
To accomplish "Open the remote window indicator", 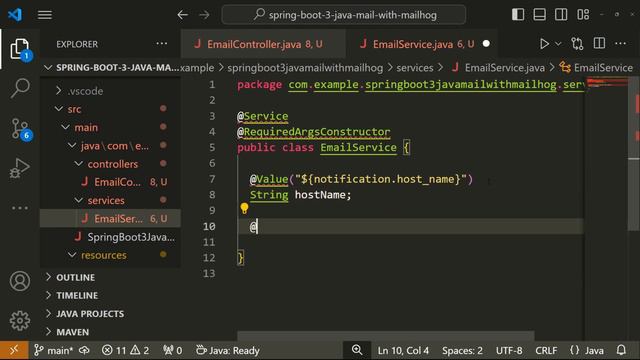I will (x=14, y=350).
